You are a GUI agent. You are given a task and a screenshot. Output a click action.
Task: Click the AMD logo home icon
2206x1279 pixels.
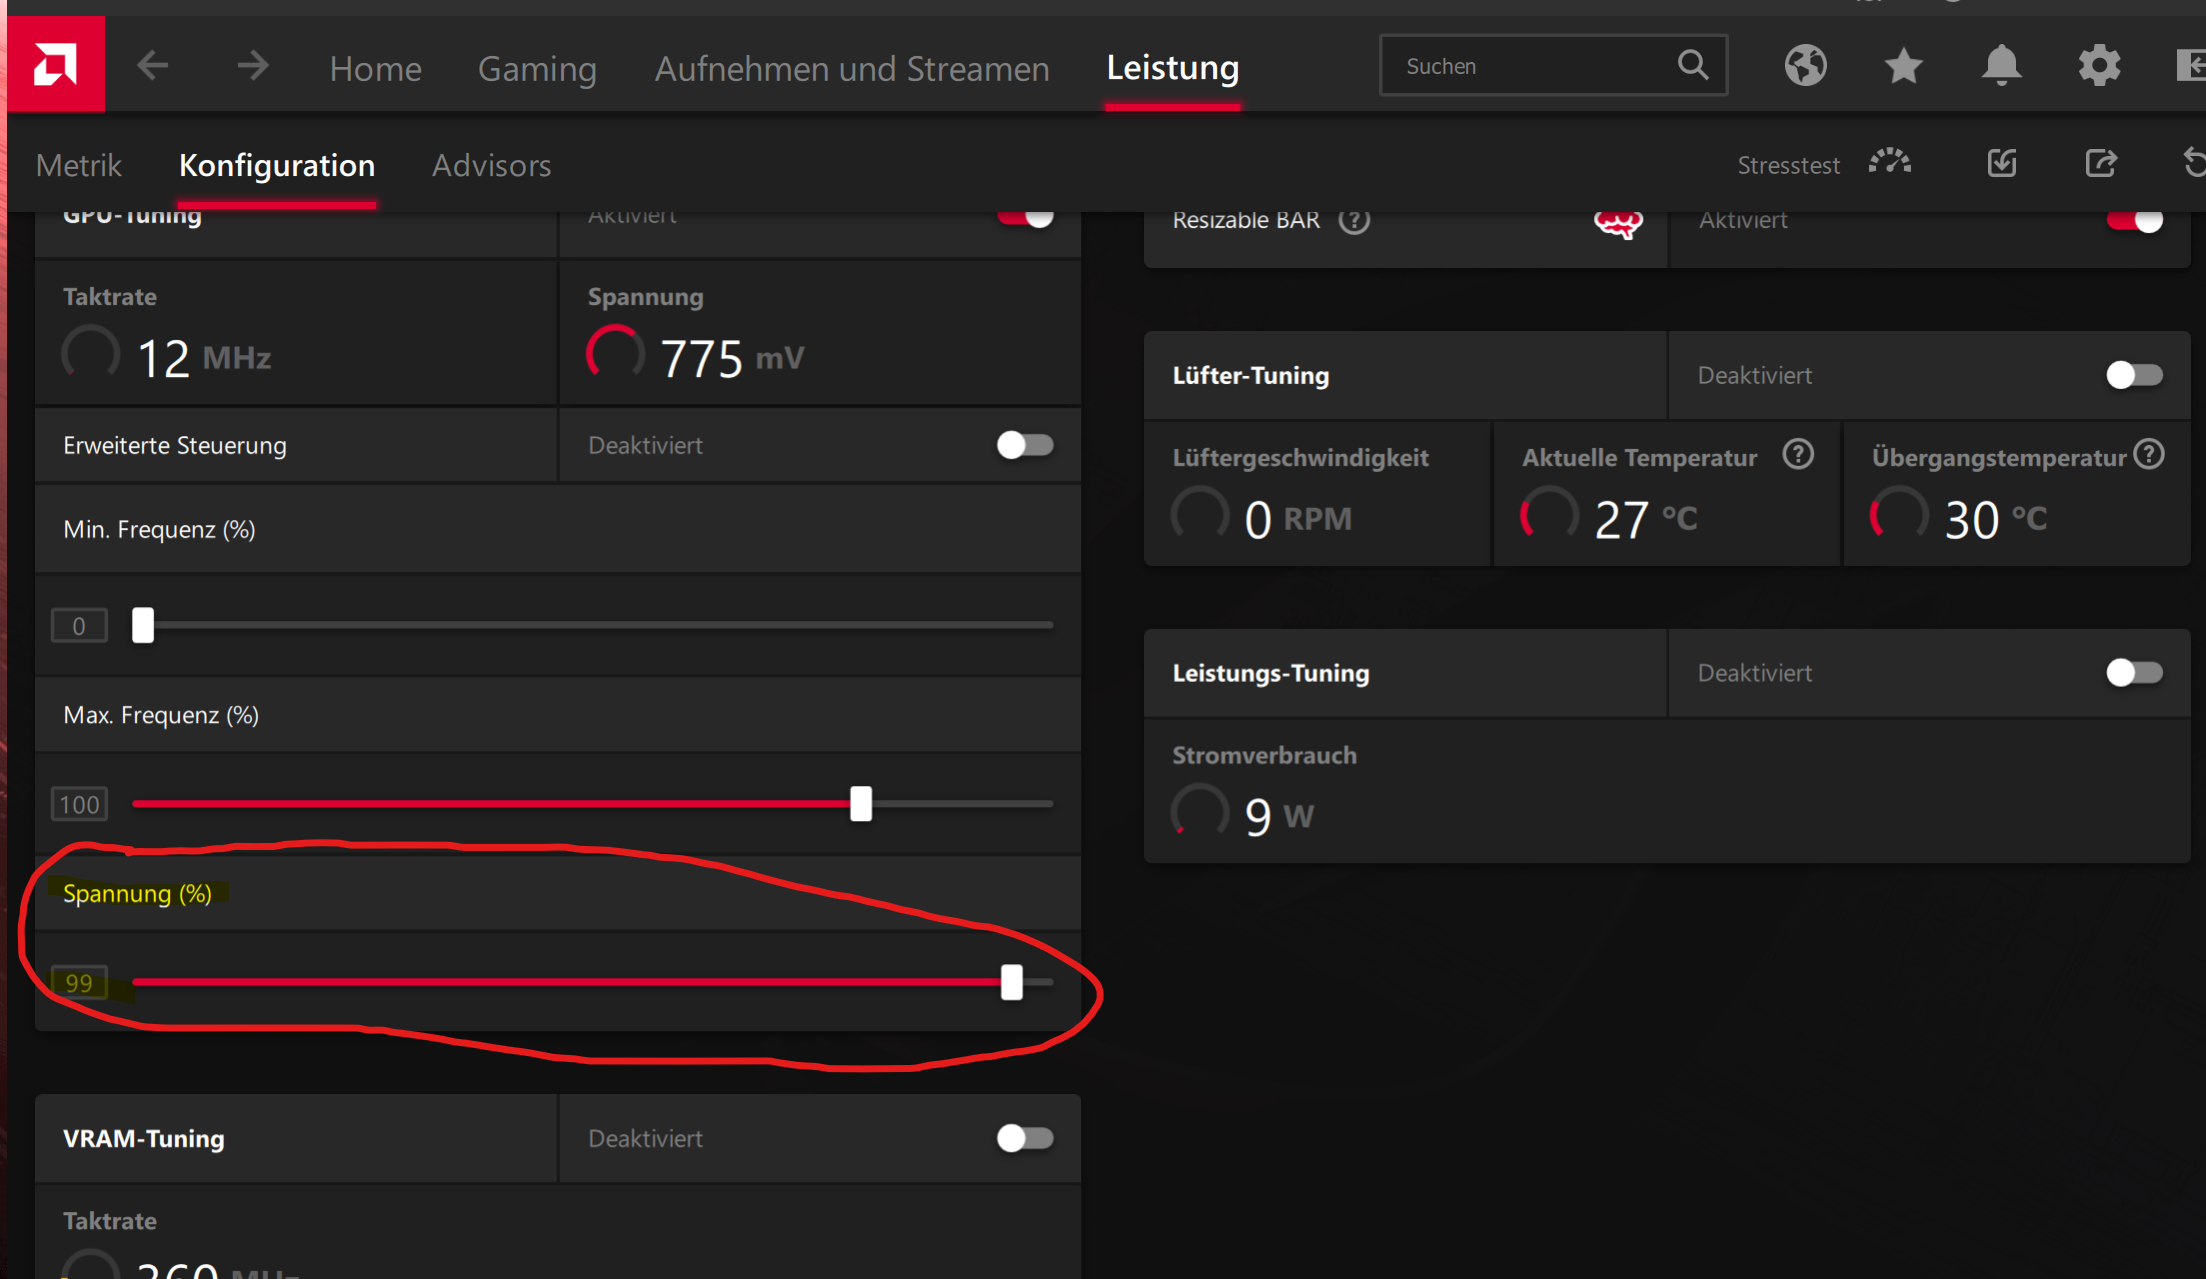(x=55, y=66)
